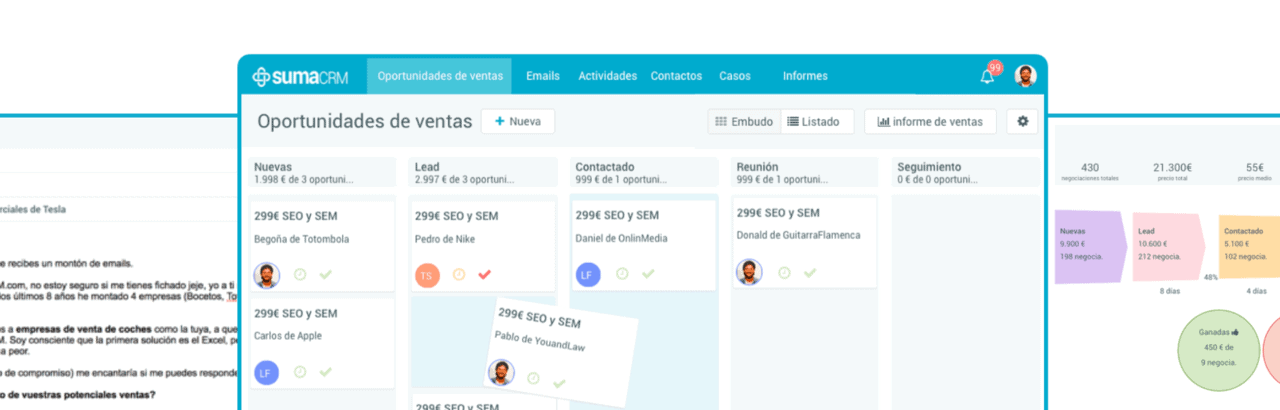Click clock icon on Pedro de Nike card
The height and width of the screenshot is (410, 1280).
[459, 274]
